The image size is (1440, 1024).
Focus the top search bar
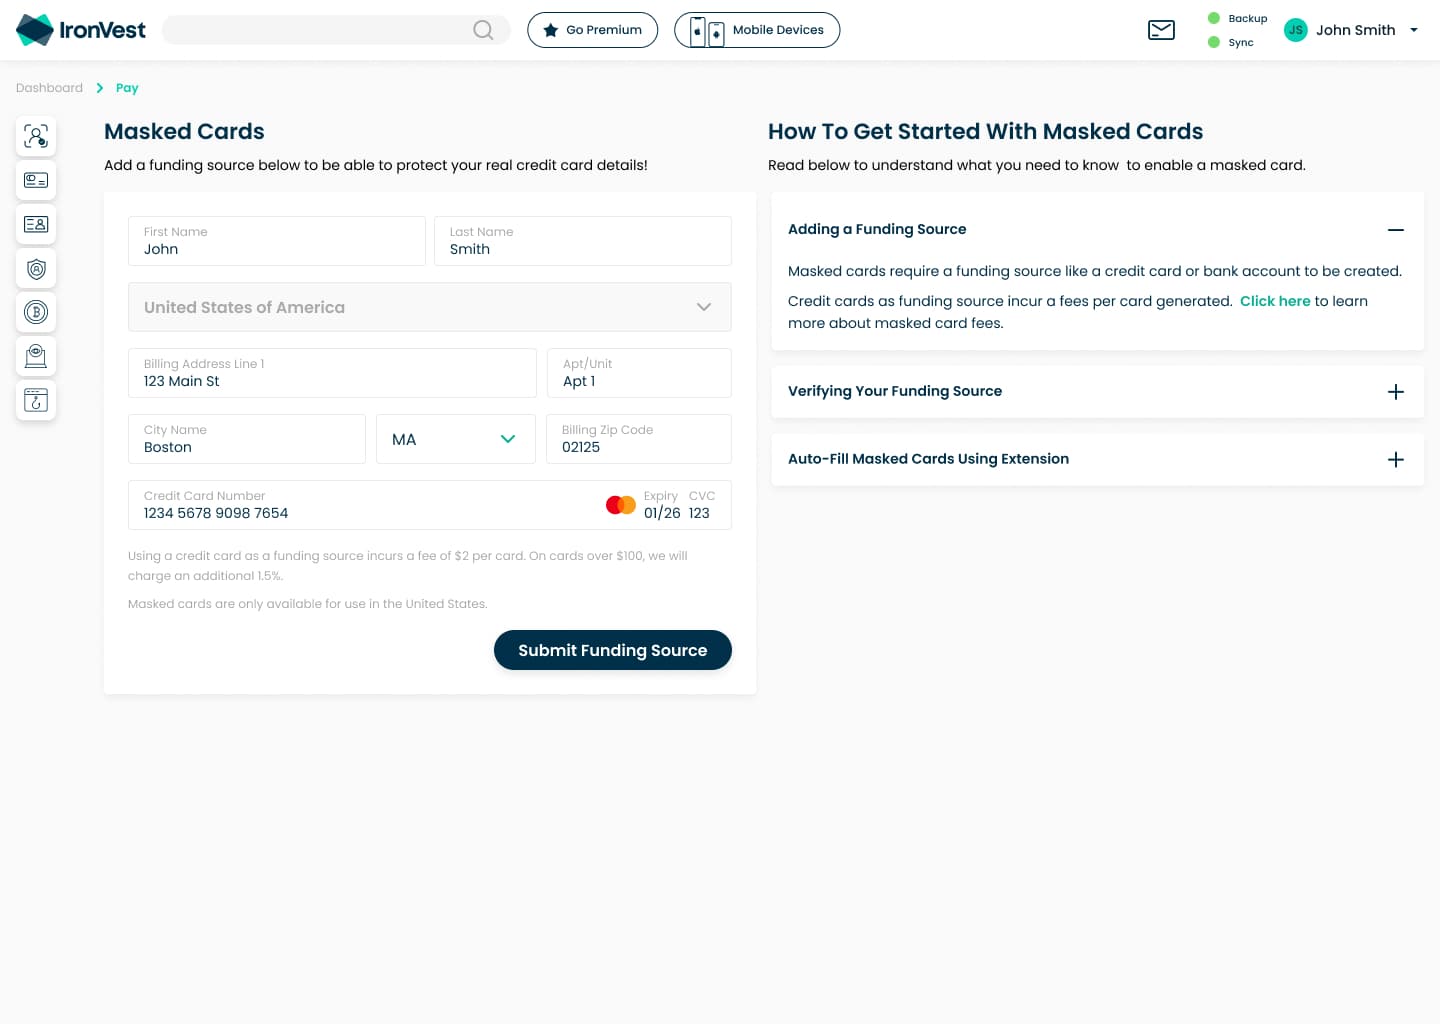click(x=336, y=30)
